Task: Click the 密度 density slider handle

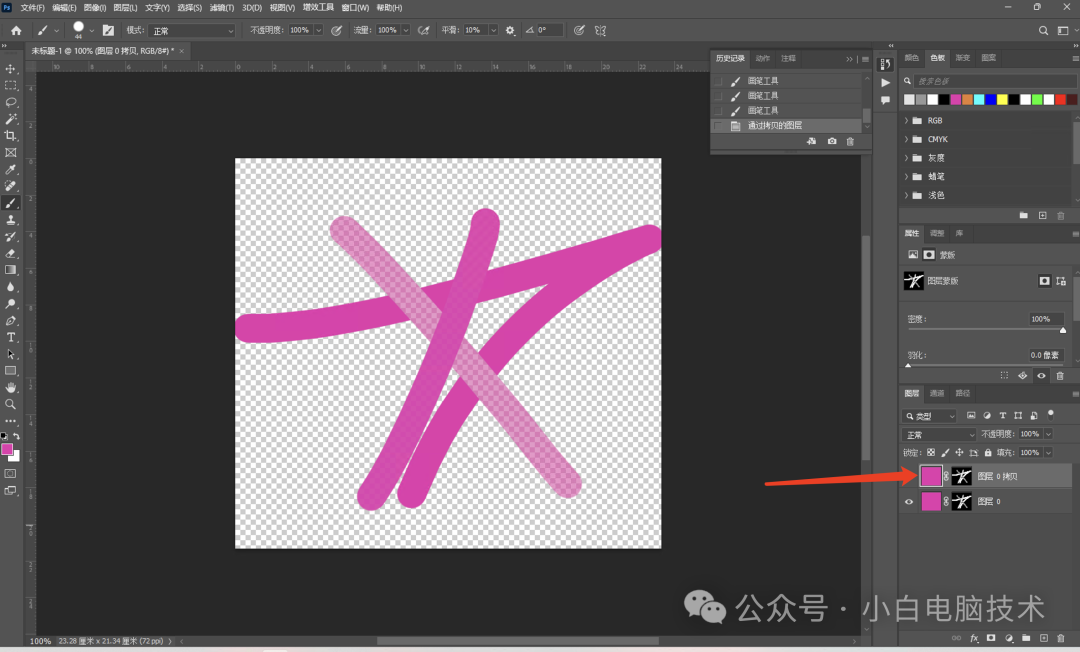Action: [x=1063, y=330]
